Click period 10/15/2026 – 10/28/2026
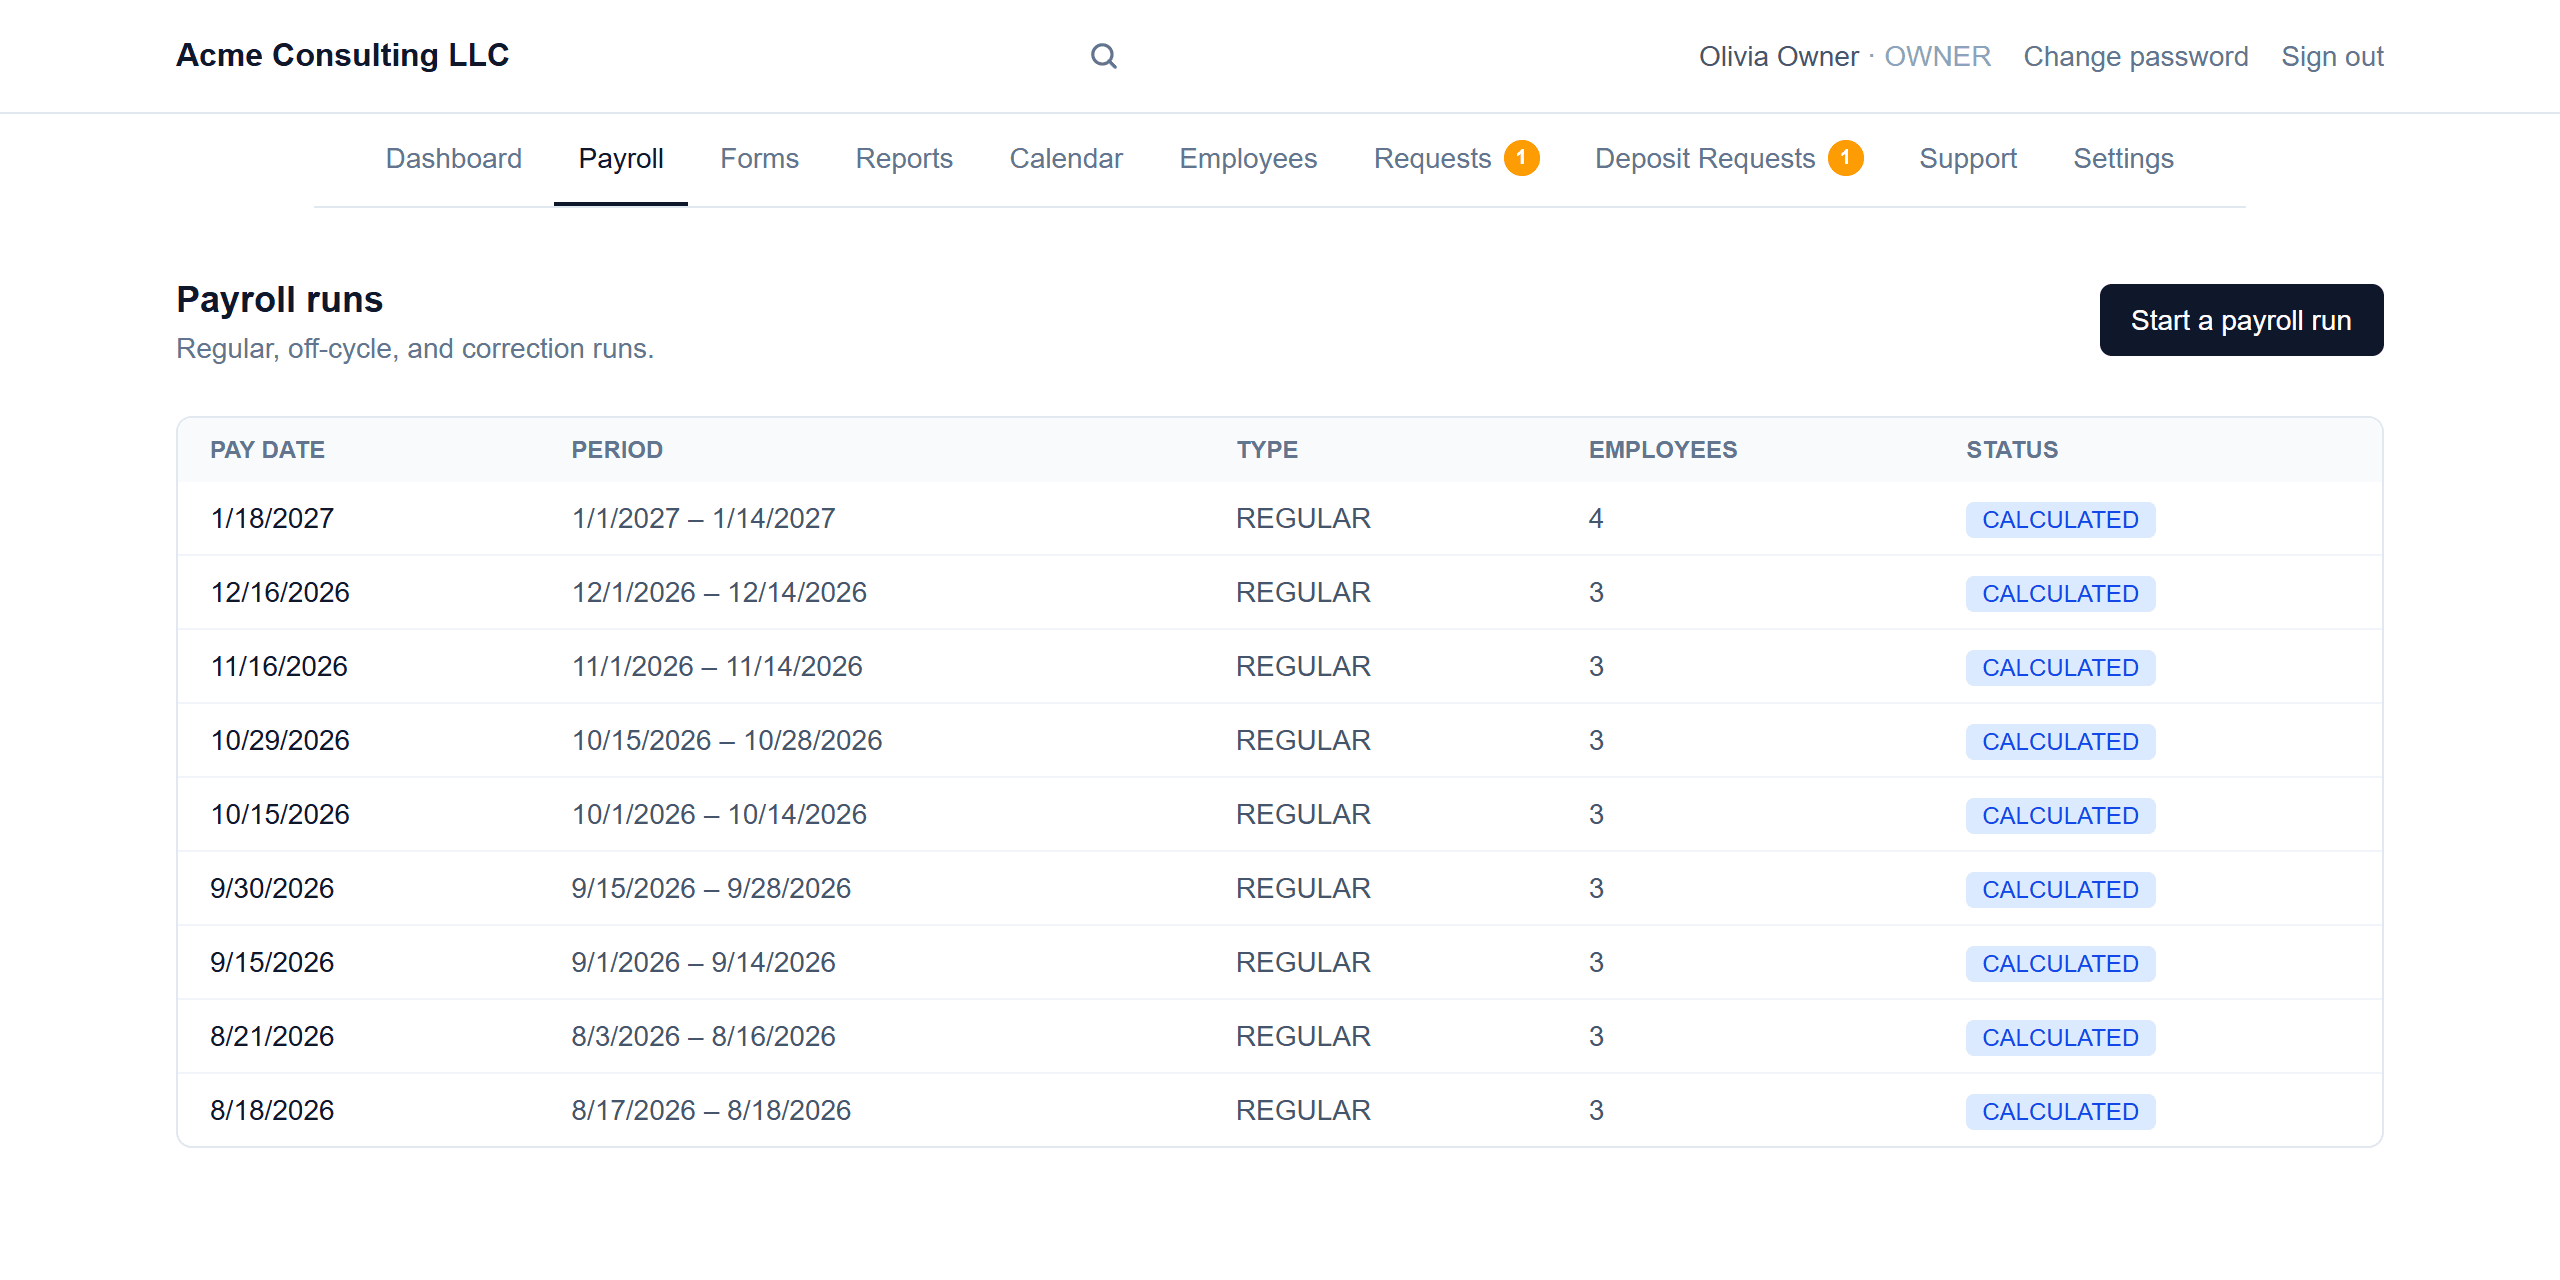The height and width of the screenshot is (1280, 2560). pyautogui.click(x=727, y=740)
